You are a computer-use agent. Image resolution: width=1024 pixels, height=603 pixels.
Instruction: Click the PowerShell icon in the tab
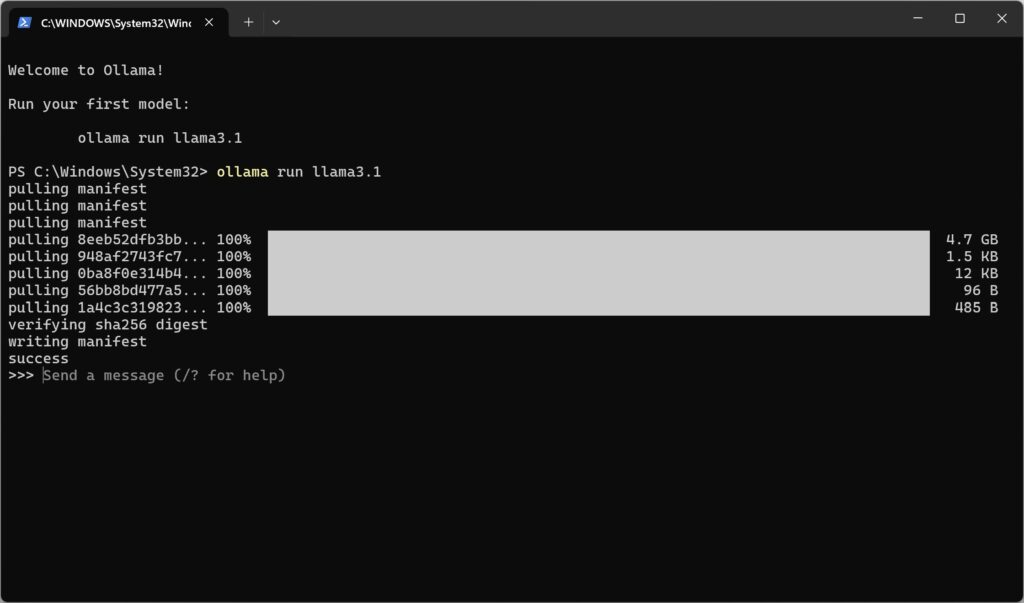pyautogui.click(x=25, y=22)
